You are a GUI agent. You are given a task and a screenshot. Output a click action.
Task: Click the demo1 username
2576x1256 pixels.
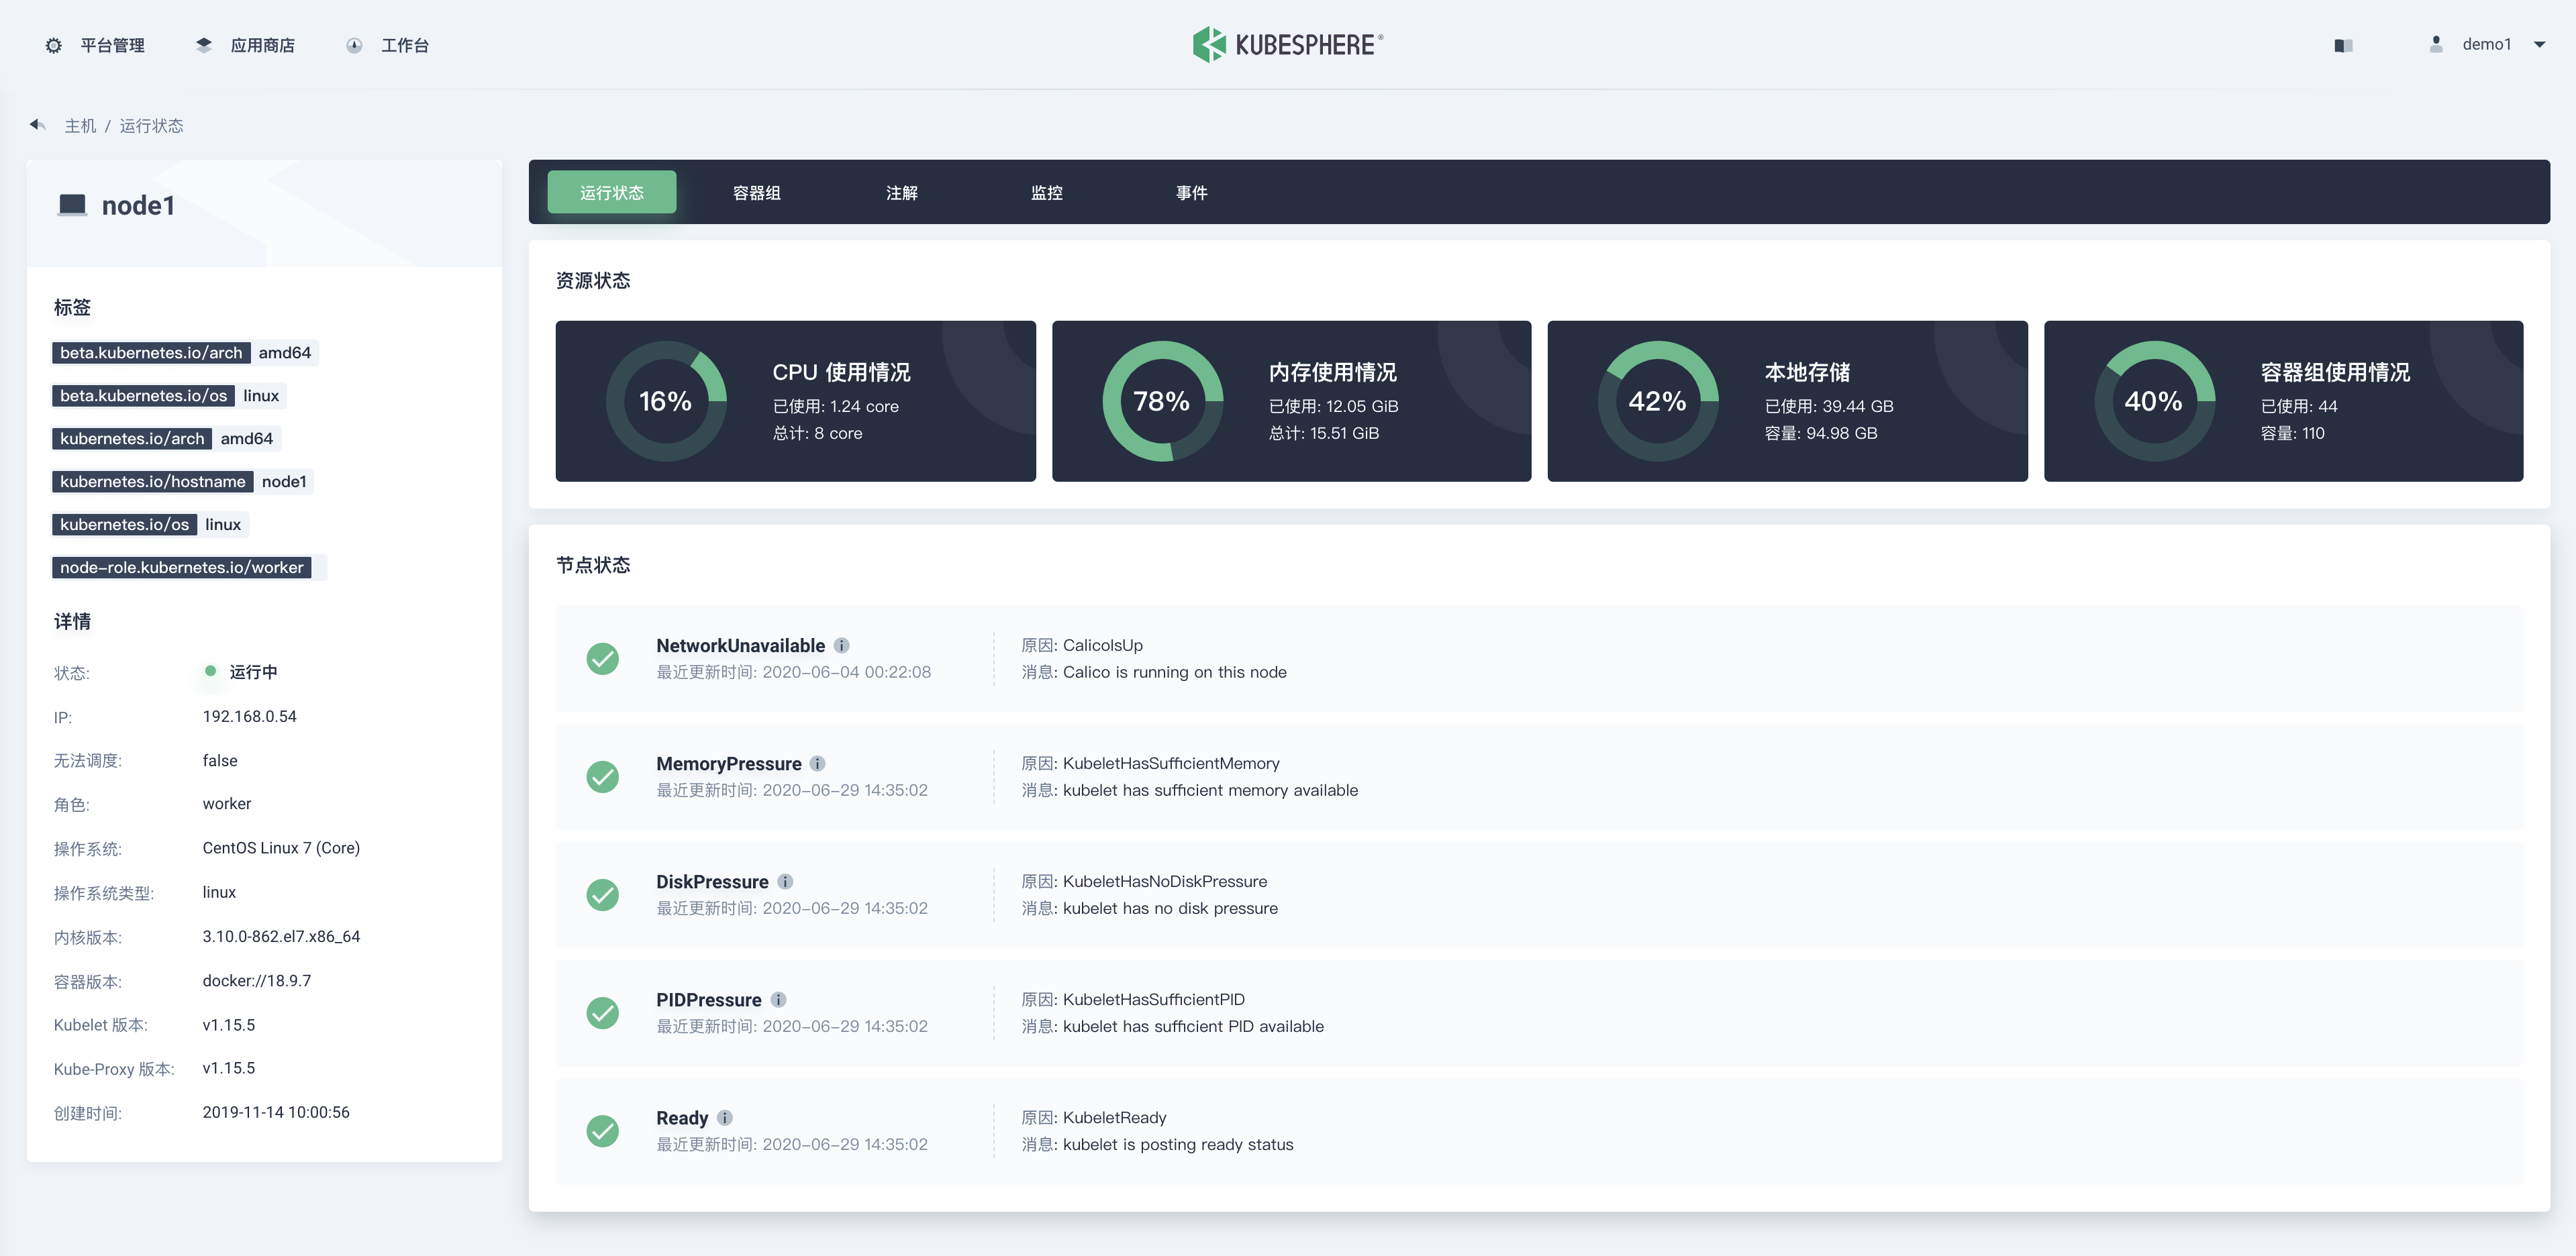(x=2487, y=44)
